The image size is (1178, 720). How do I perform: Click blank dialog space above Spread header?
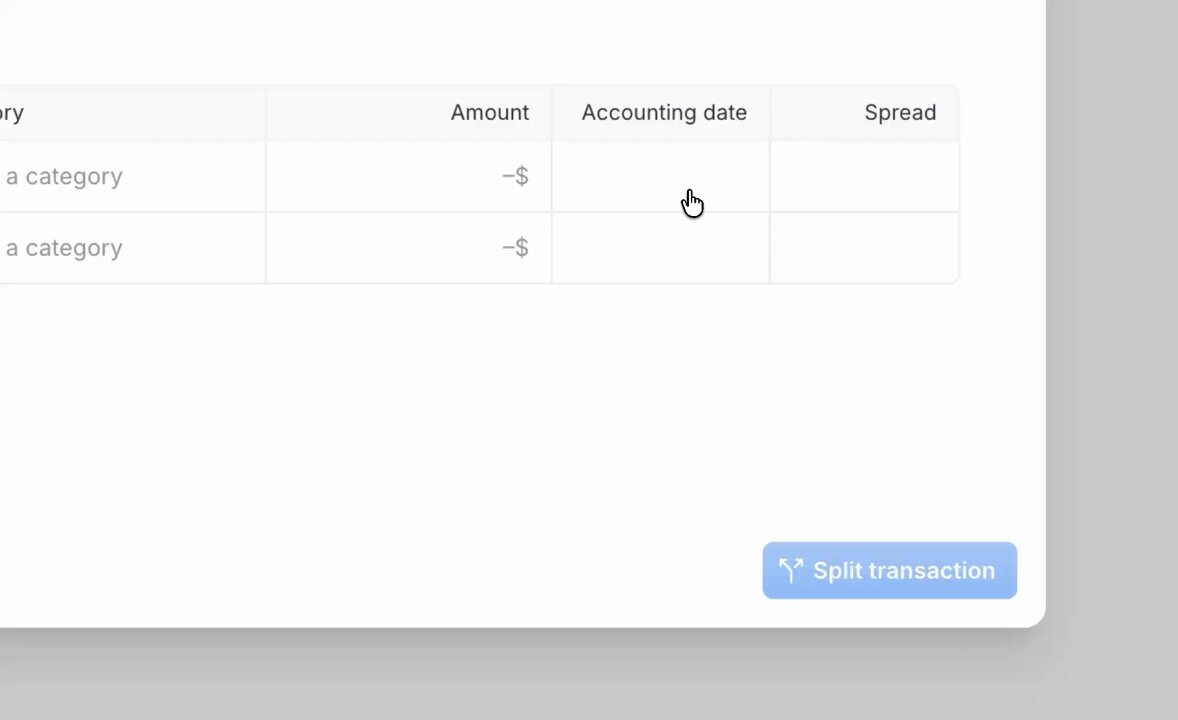tap(864, 41)
